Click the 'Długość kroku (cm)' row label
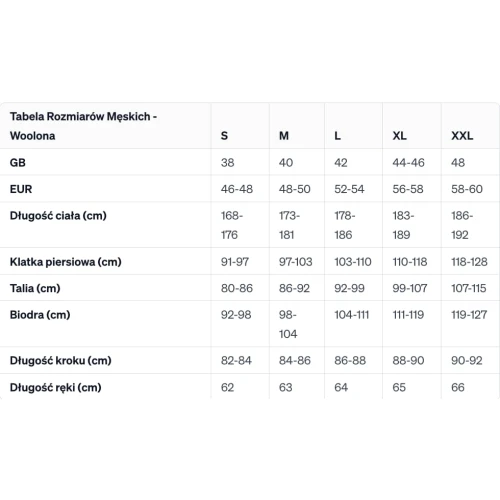The height and width of the screenshot is (500, 500). [x=60, y=360]
